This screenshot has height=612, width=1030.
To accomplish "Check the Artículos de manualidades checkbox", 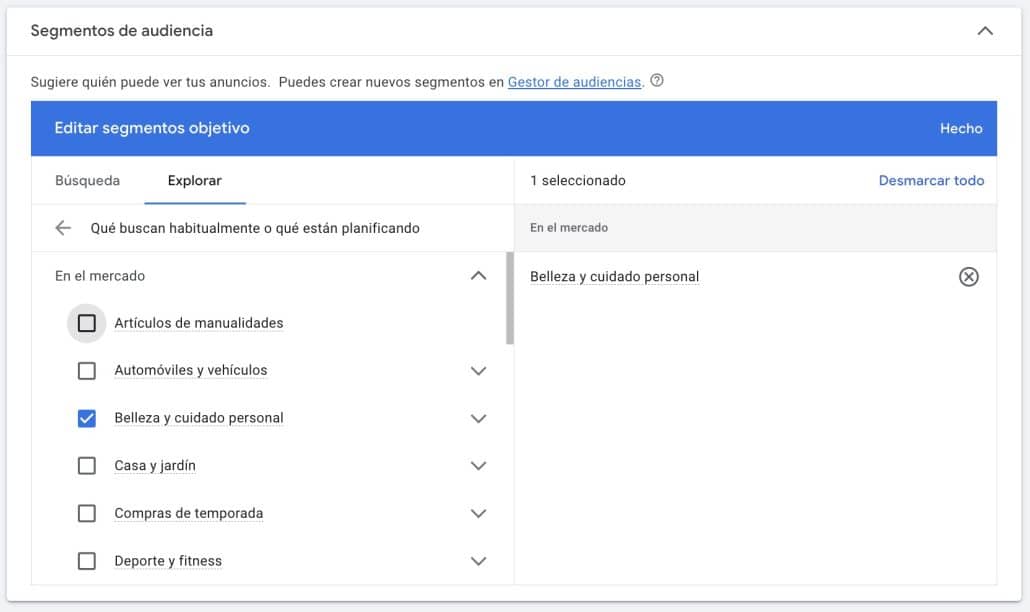I will [x=87, y=323].
